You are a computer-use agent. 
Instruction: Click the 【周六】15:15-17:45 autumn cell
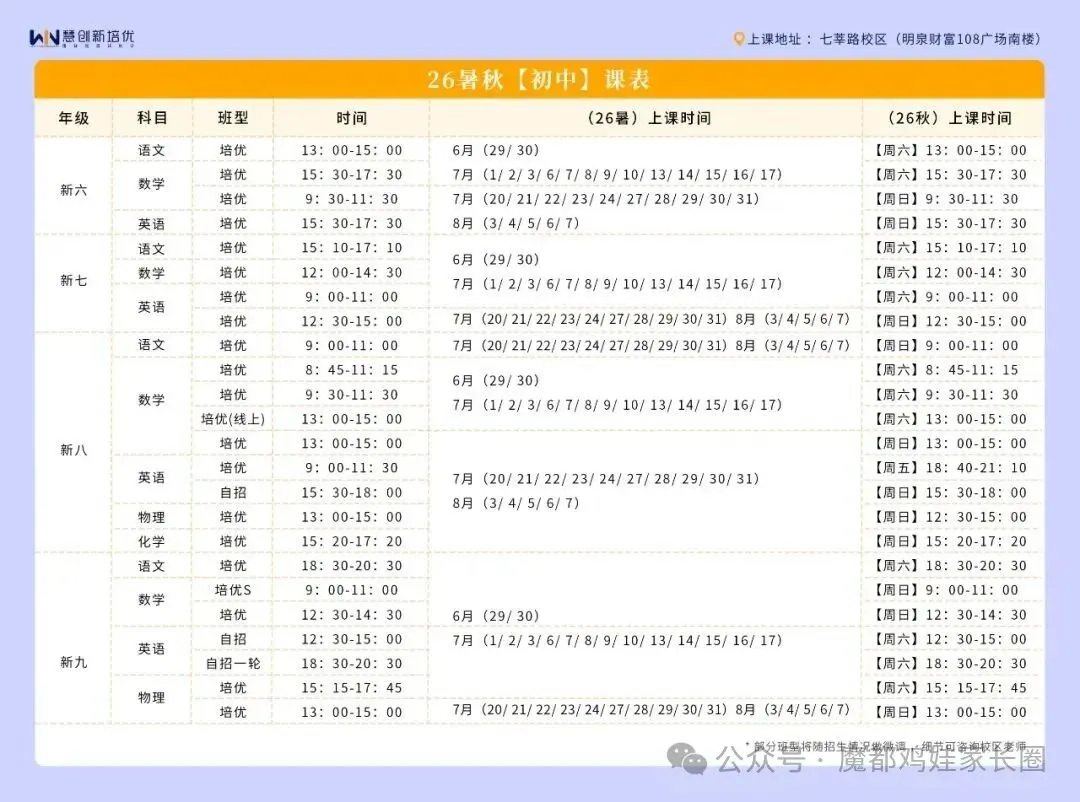(953, 688)
